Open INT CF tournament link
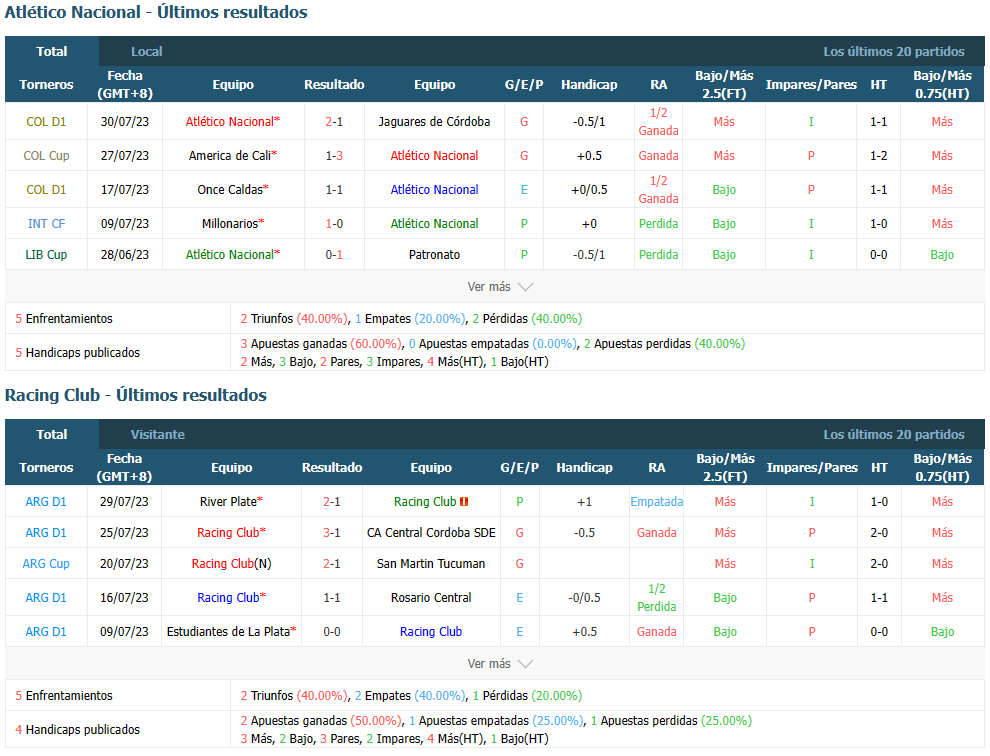This screenshot has height=756, width=990. (x=46, y=224)
